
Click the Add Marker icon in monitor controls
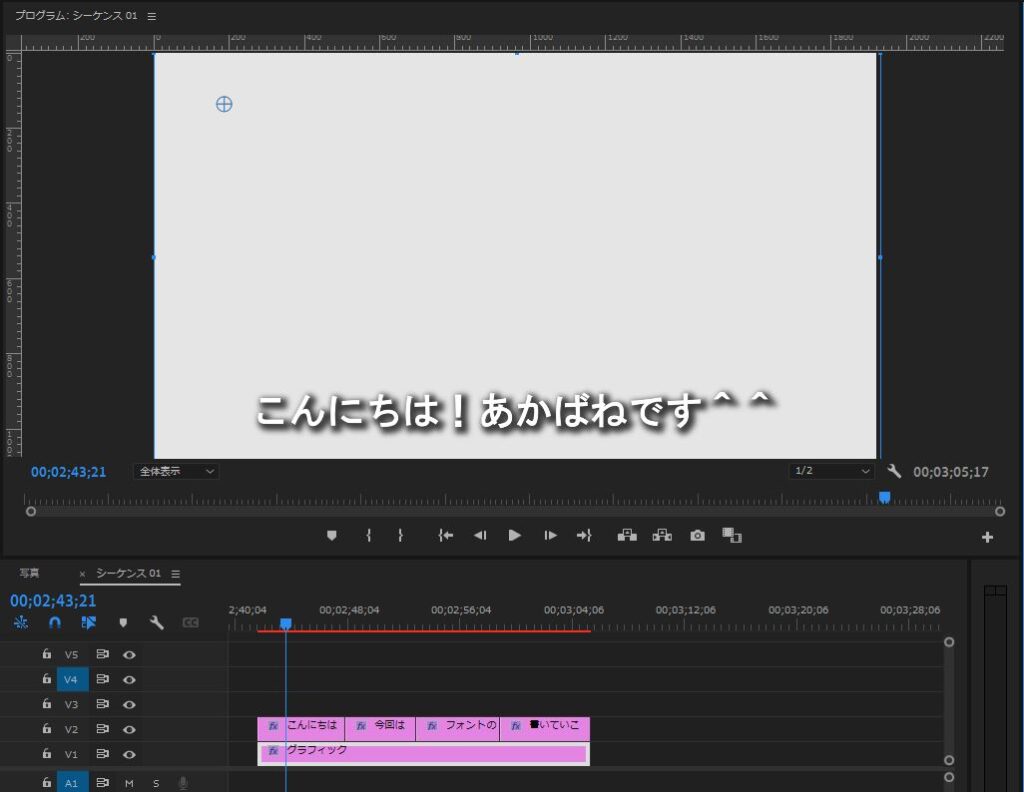[x=332, y=536]
